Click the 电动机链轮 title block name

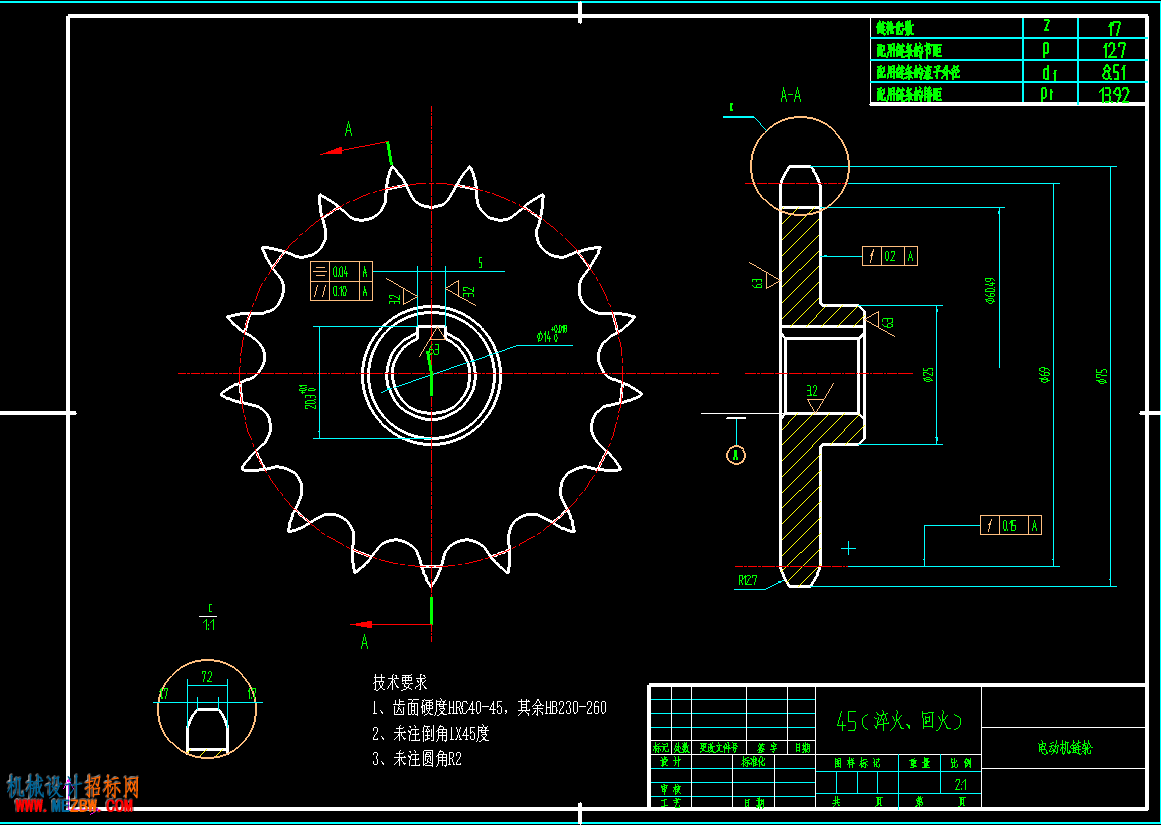[1065, 749]
